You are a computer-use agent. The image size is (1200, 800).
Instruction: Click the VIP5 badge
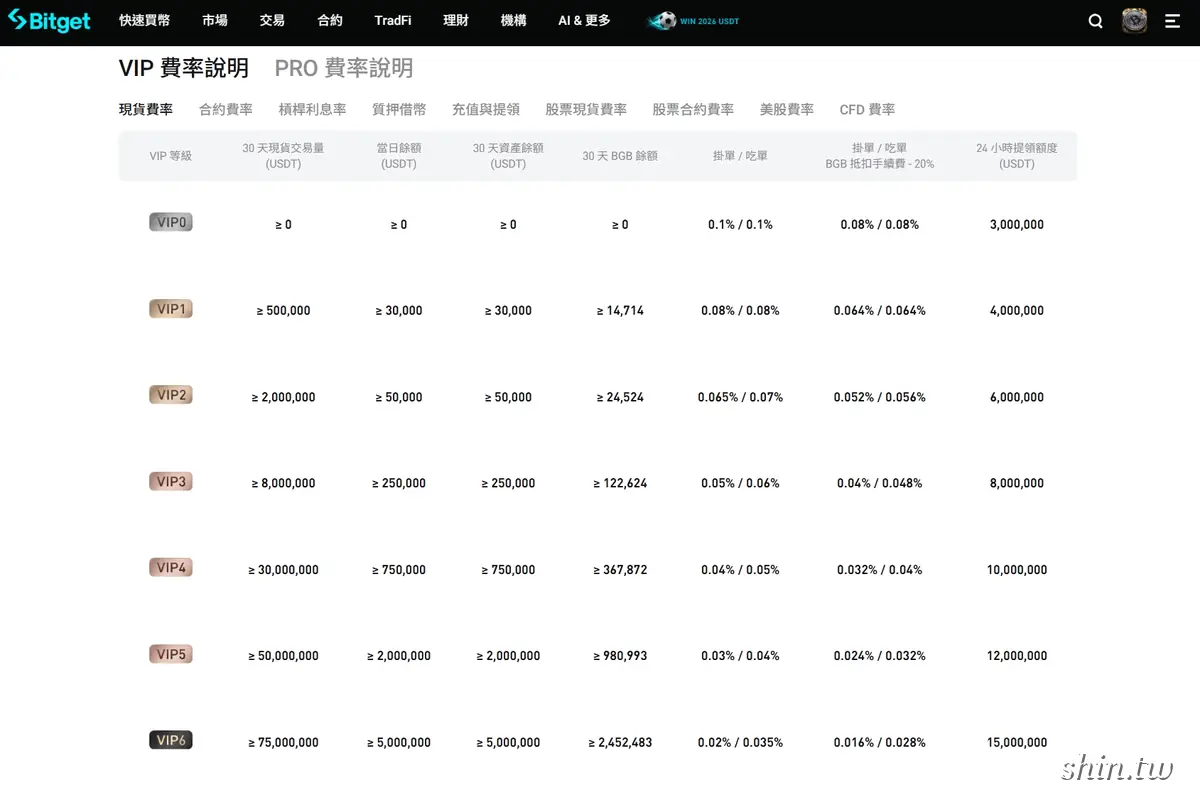point(171,654)
